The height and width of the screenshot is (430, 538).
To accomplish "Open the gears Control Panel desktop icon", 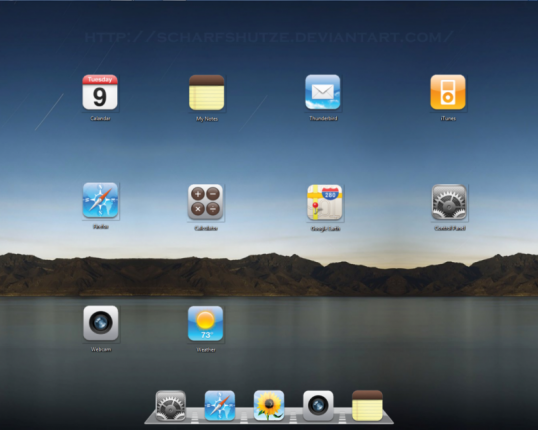I will tap(449, 202).
